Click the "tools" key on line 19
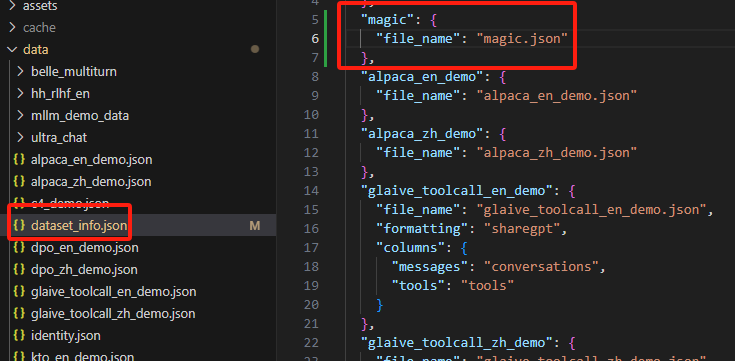735x361 pixels. (422, 286)
